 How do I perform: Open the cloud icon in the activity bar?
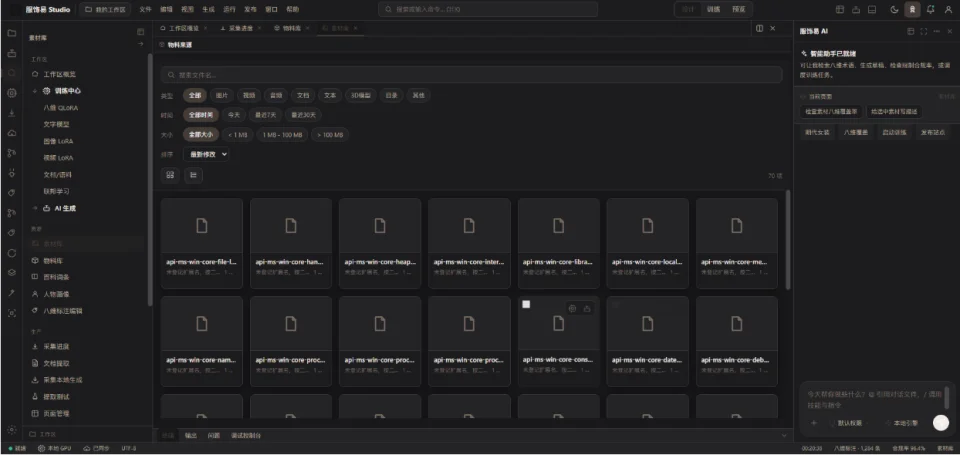click(x=12, y=133)
